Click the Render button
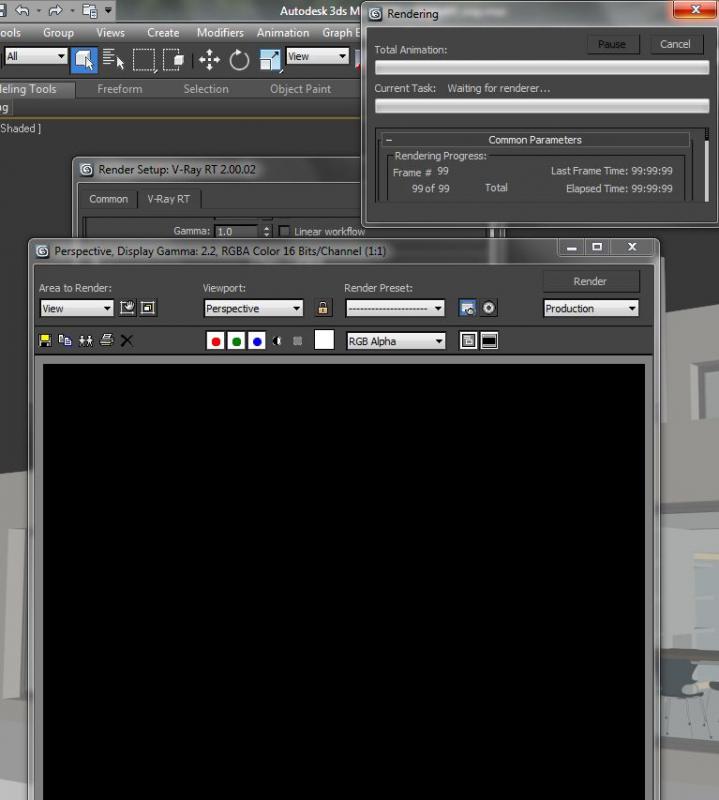719x800 pixels. click(590, 282)
